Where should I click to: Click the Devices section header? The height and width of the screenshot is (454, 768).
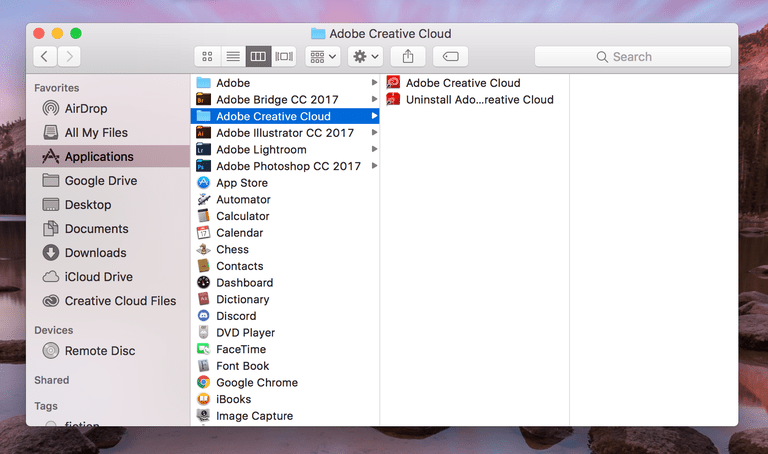click(x=53, y=330)
